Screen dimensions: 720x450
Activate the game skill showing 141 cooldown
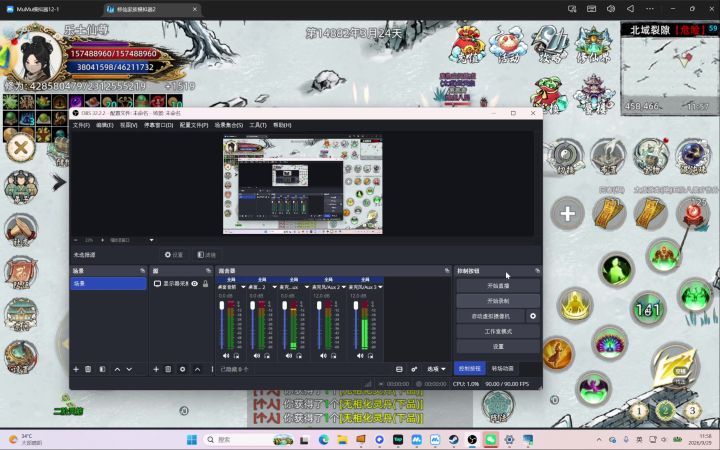click(647, 310)
